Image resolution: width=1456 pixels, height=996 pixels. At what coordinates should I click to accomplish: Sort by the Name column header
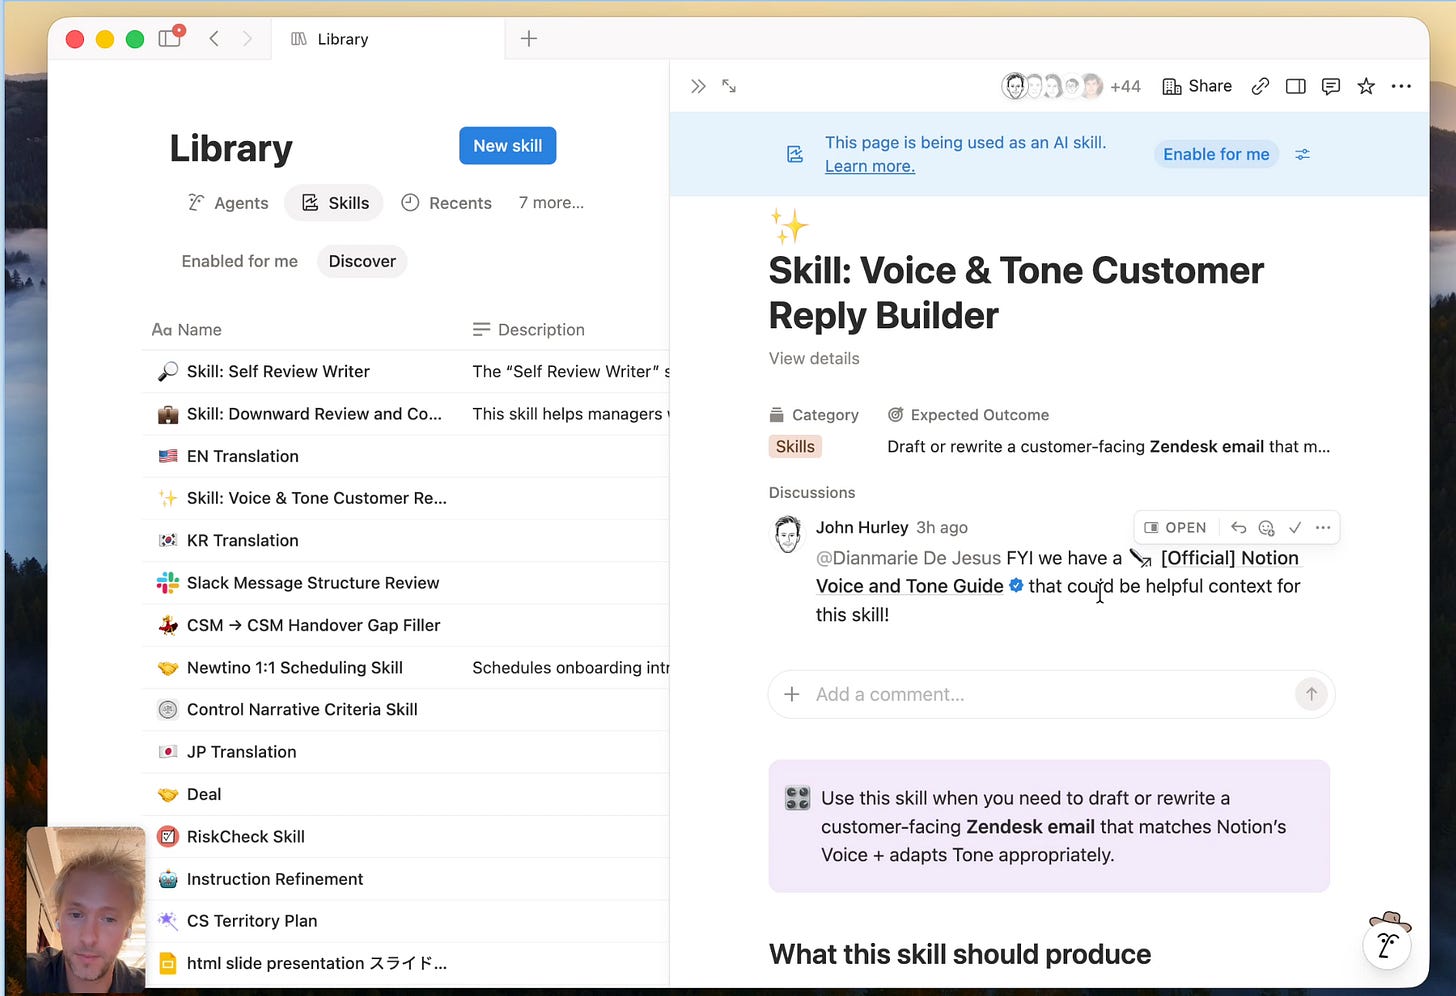[187, 330]
